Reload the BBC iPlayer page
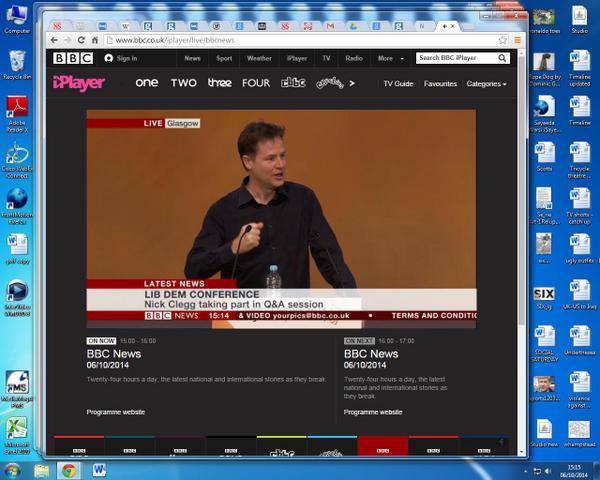Viewport: 600px width, 480px height. point(81,40)
